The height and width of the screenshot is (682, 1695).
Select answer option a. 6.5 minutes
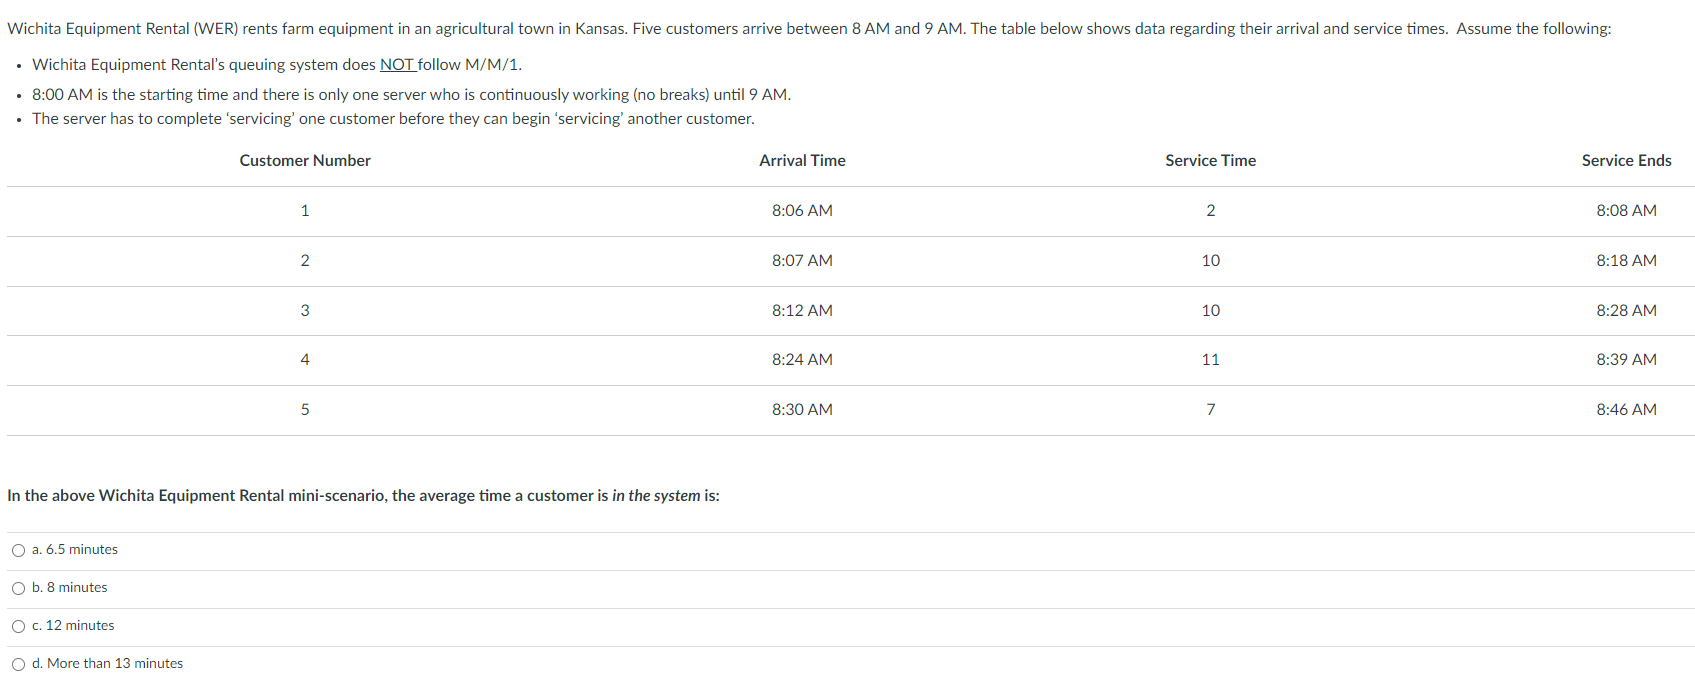point(19,550)
